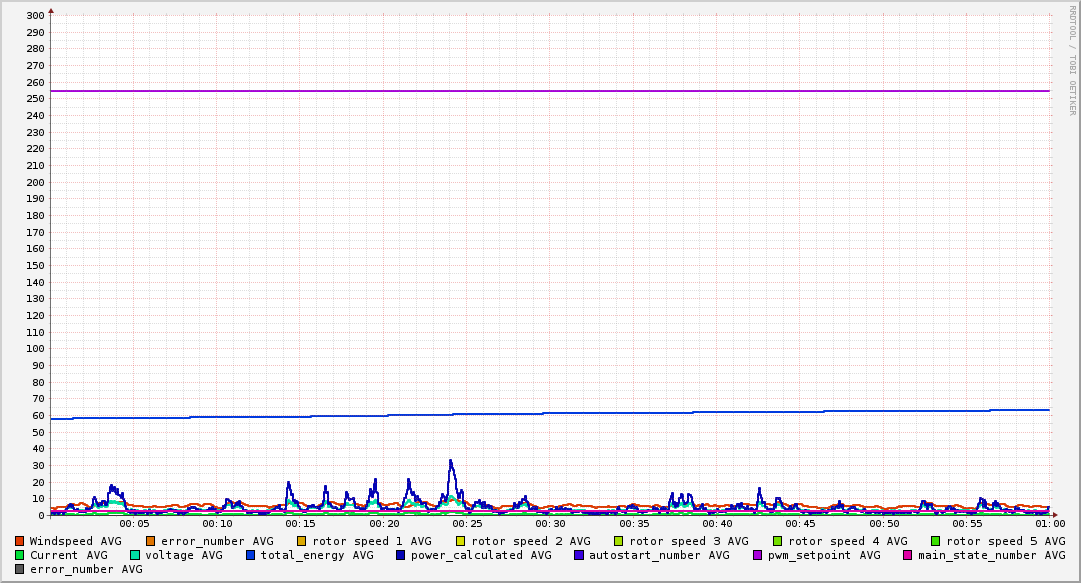Select the rotor speed 1 AVG color box
The image size is (1081, 583).
pos(302,541)
